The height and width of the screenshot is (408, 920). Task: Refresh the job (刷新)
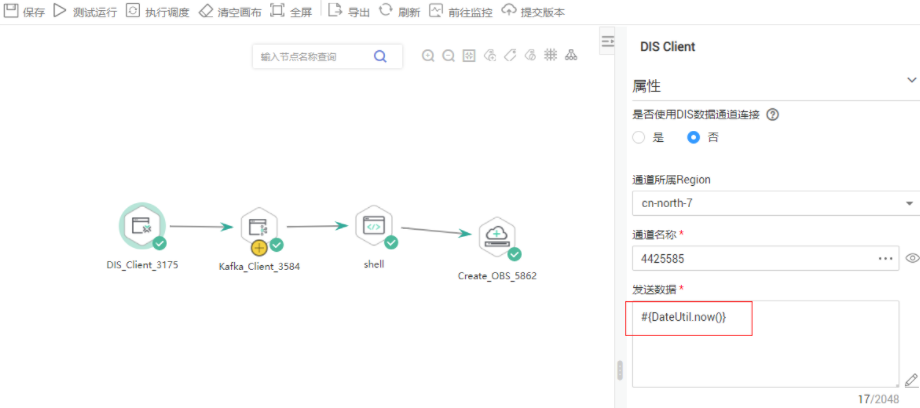point(400,11)
